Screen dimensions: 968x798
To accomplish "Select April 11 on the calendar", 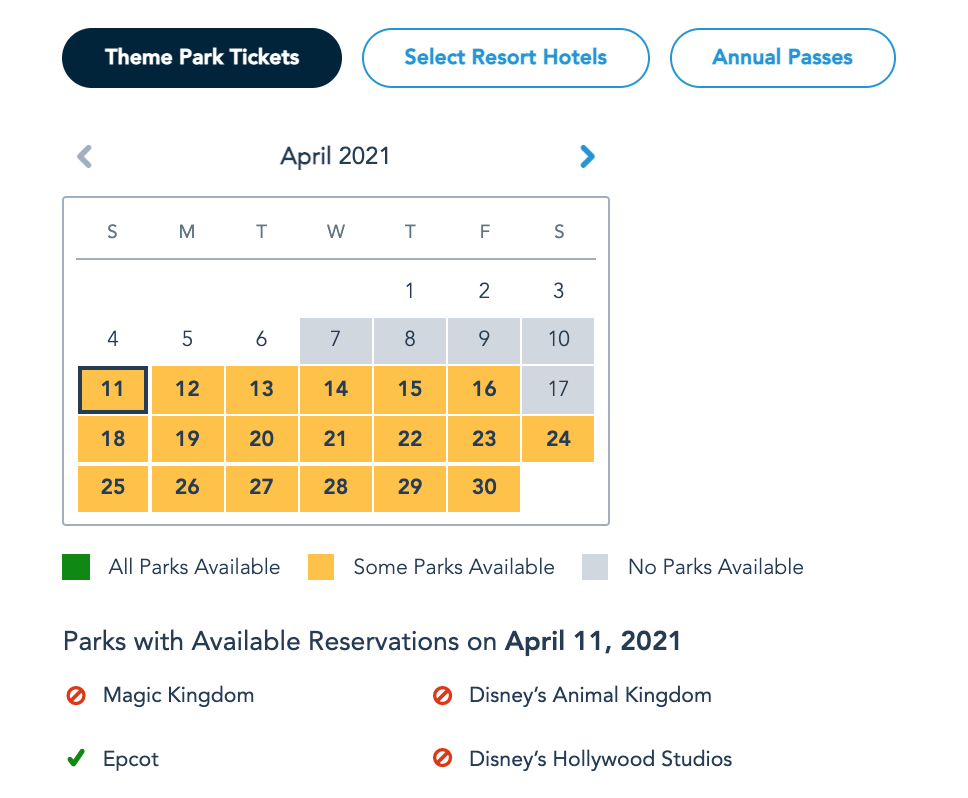I will pyautogui.click(x=113, y=389).
